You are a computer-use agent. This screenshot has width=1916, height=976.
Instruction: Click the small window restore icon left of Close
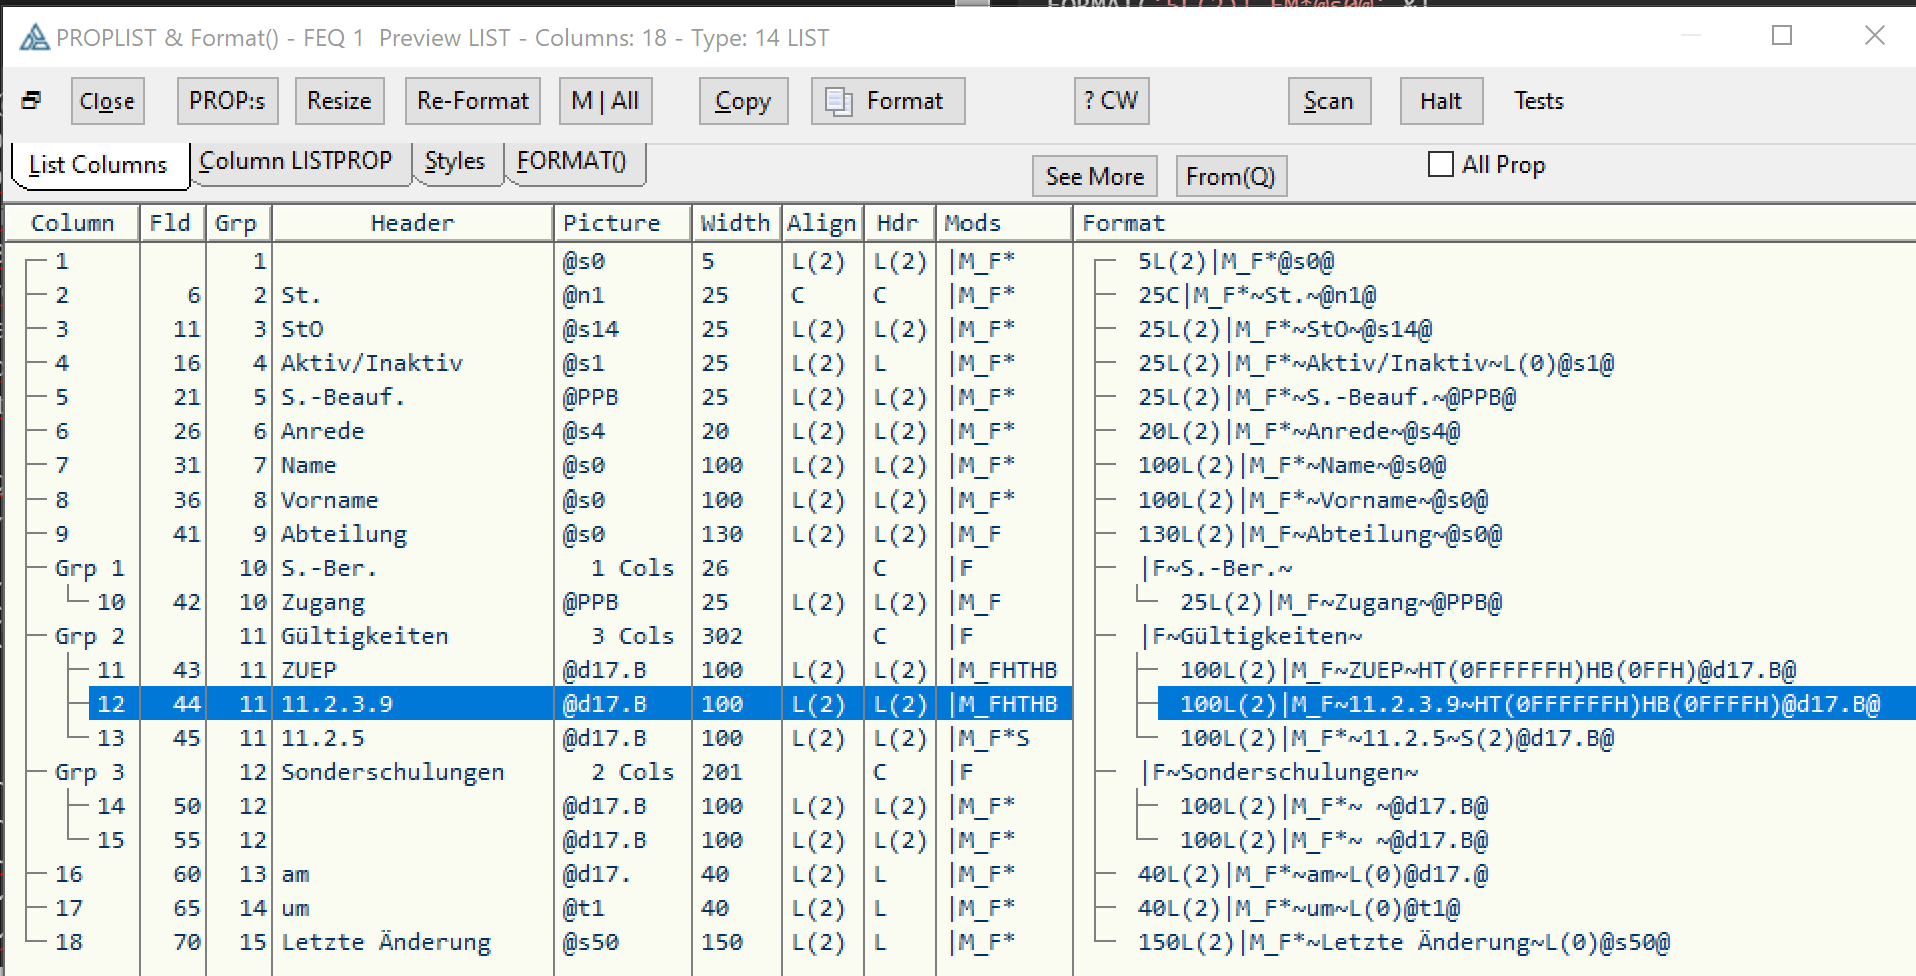[x=31, y=100]
